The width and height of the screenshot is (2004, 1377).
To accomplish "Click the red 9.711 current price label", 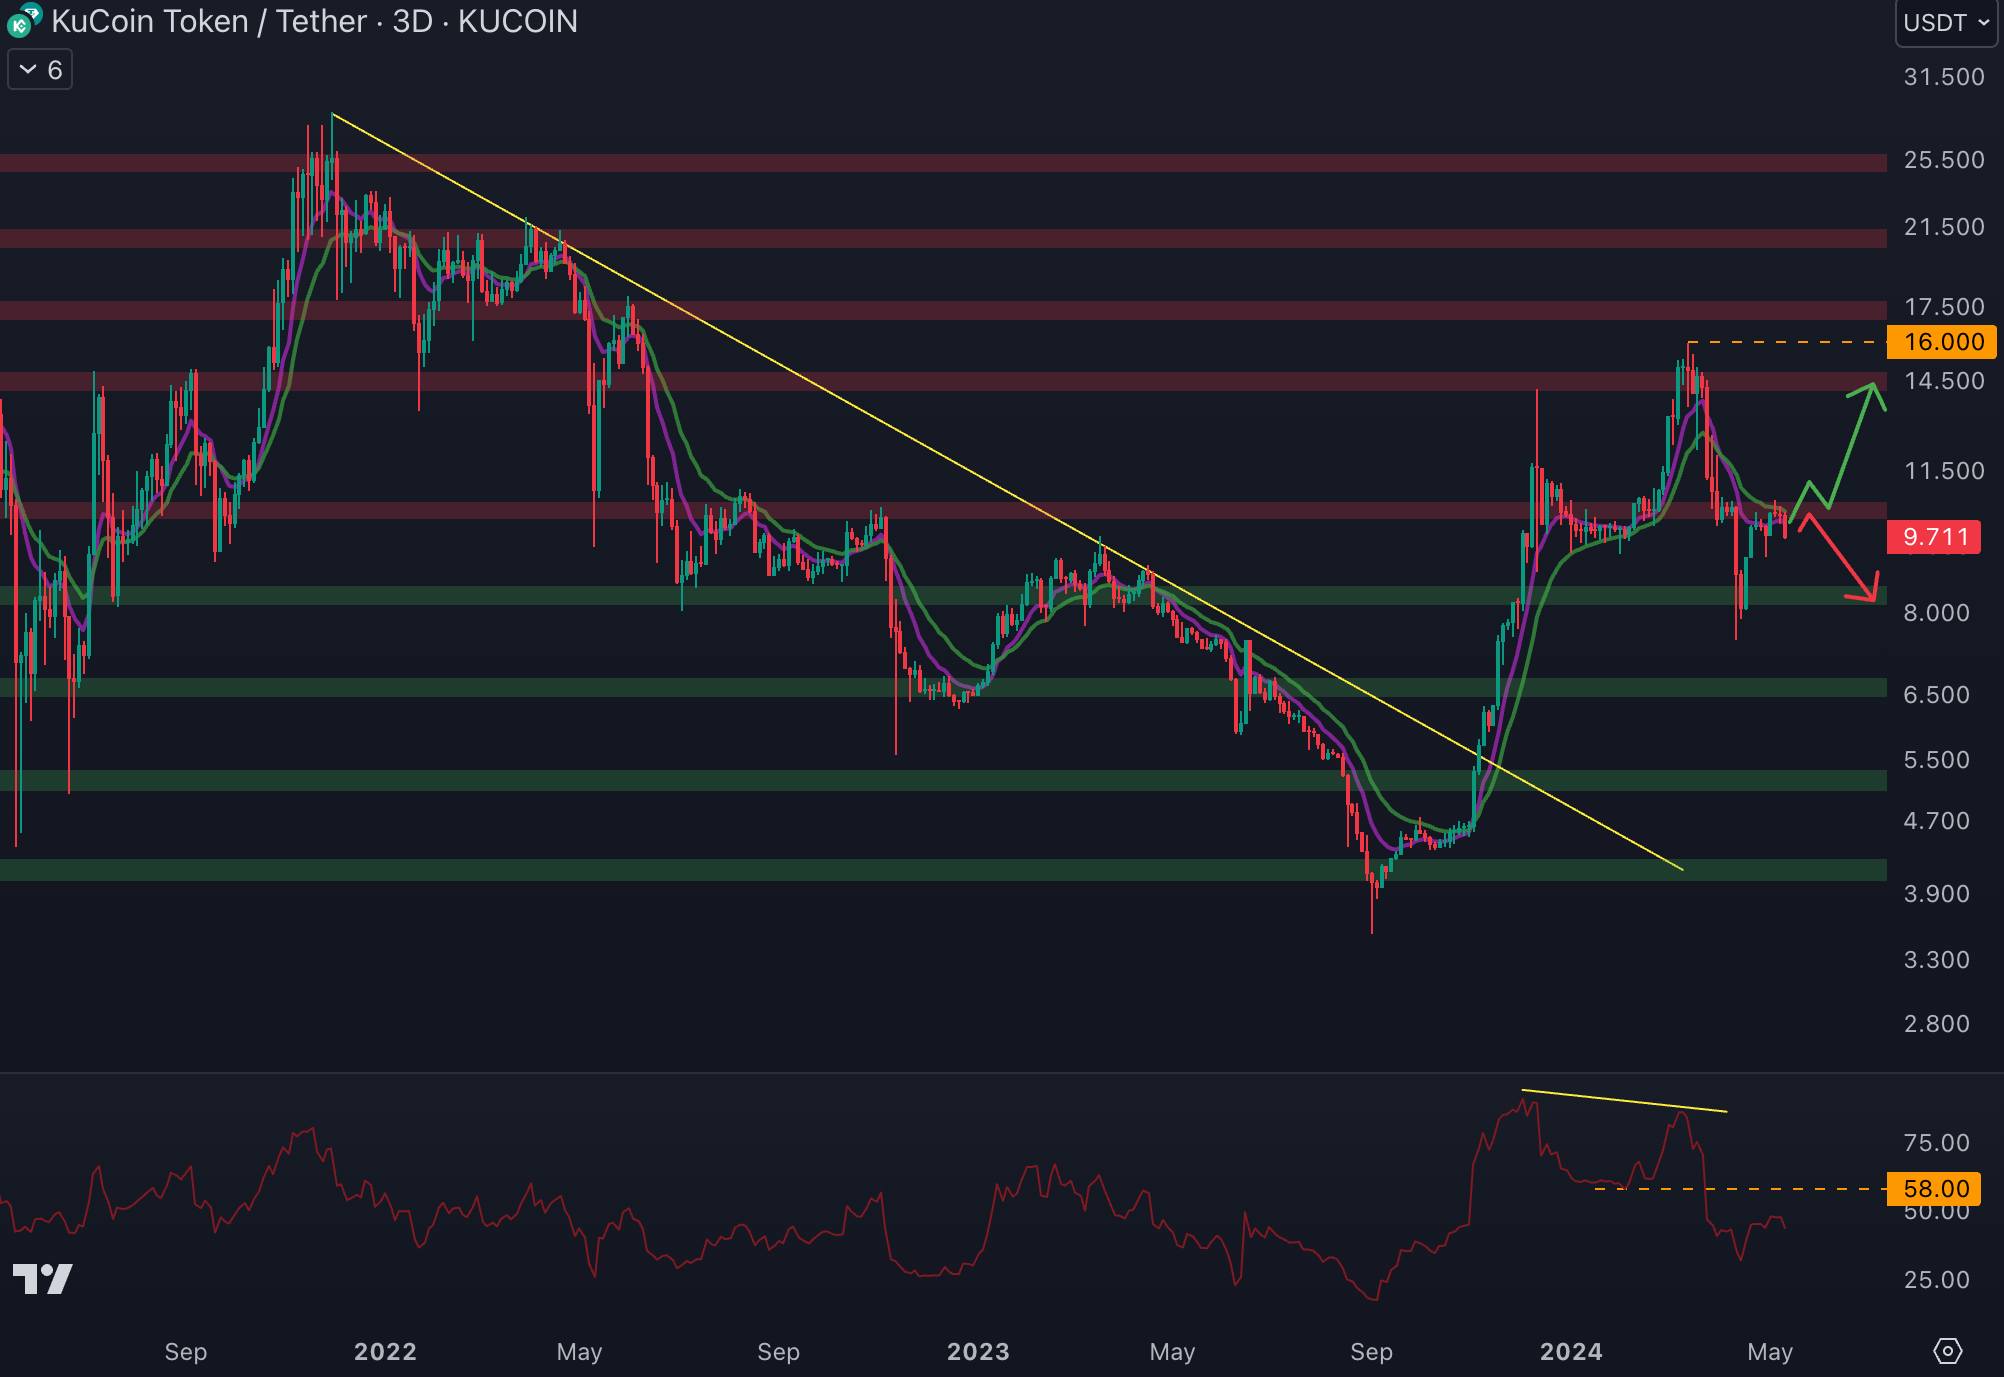I will tap(1933, 537).
